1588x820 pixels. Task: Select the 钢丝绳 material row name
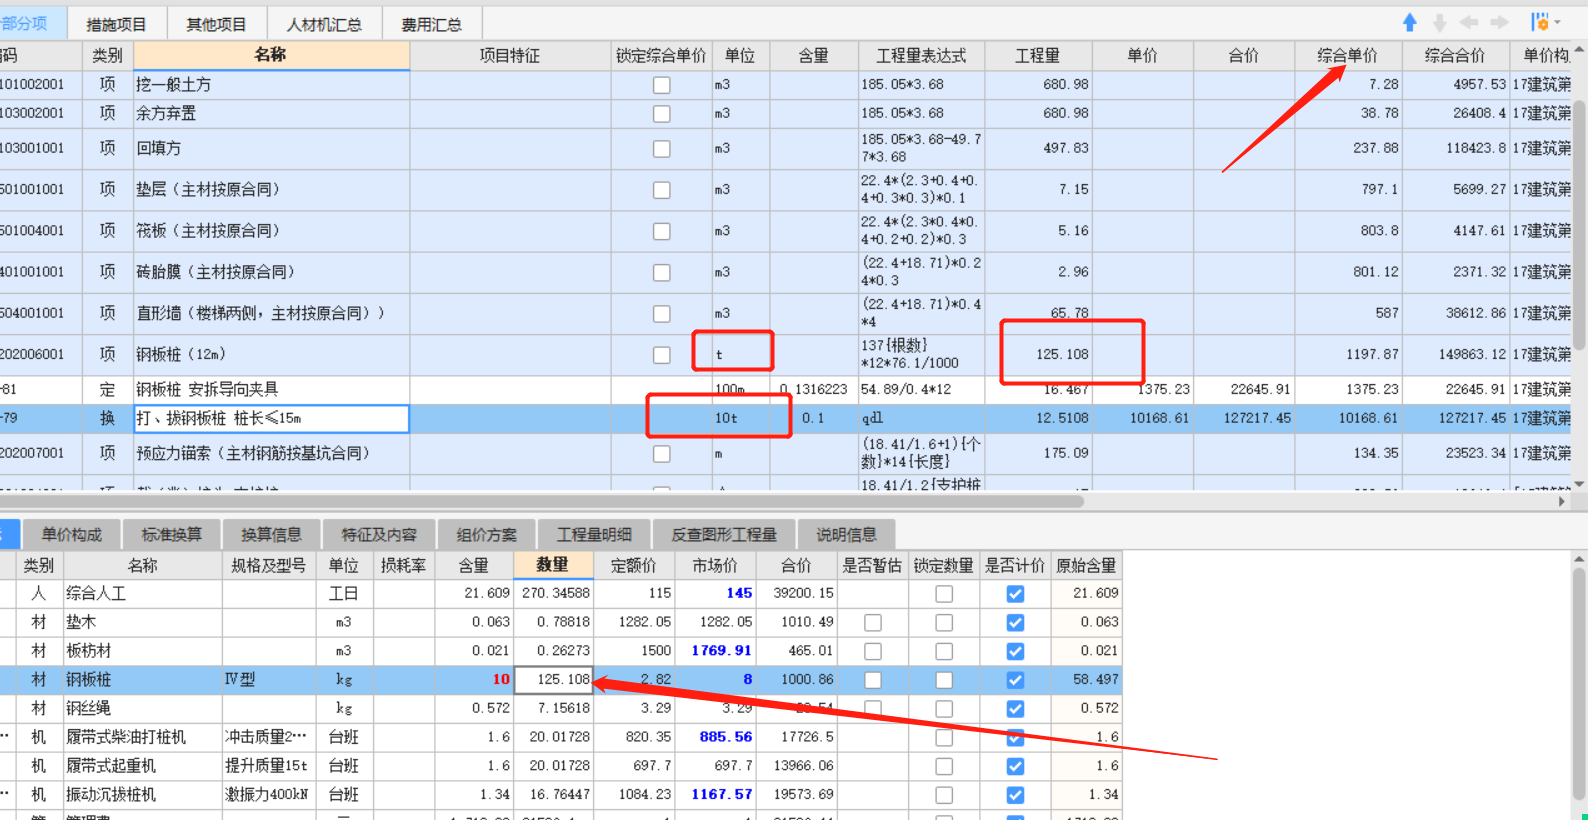tap(142, 709)
